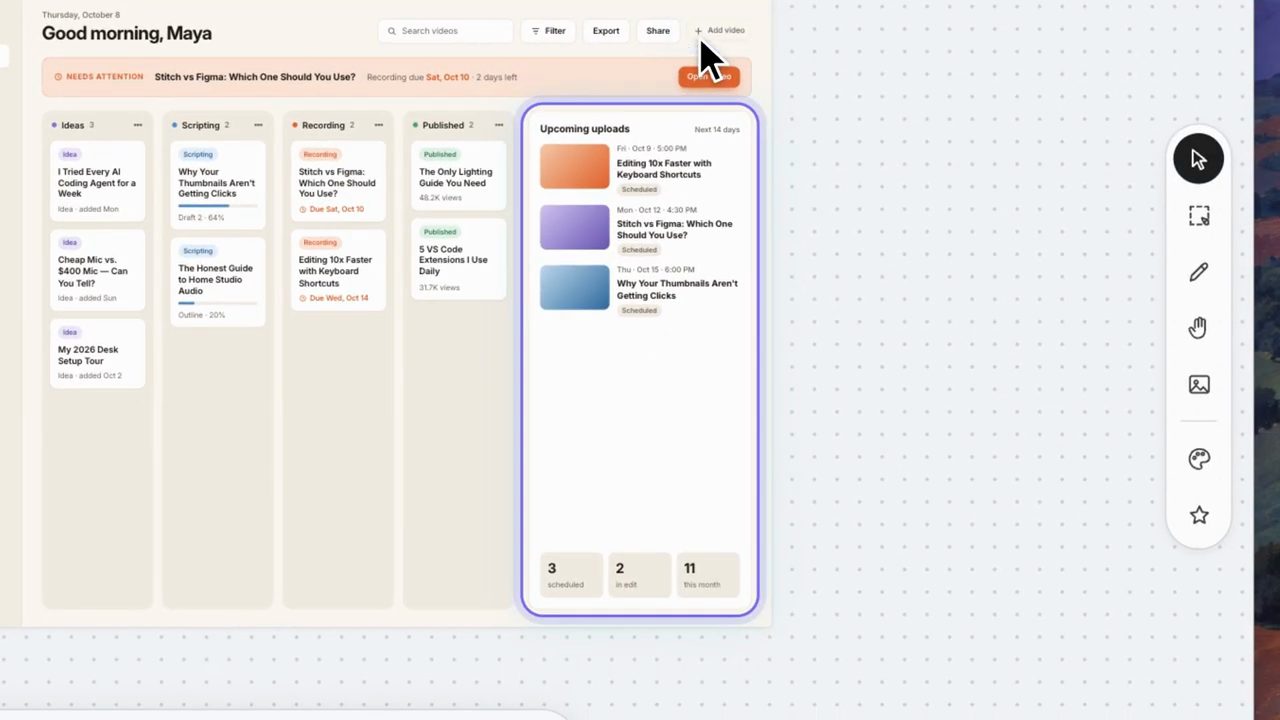Open "The Only Lighting Guide You Need" card
1280x720 pixels.
(458, 176)
